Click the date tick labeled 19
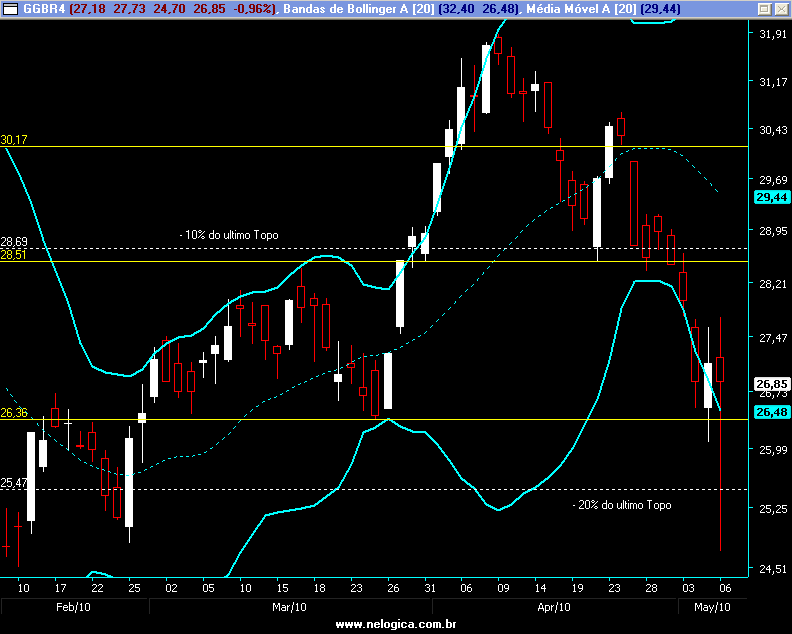Image resolution: width=792 pixels, height=634 pixels. (x=577, y=588)
